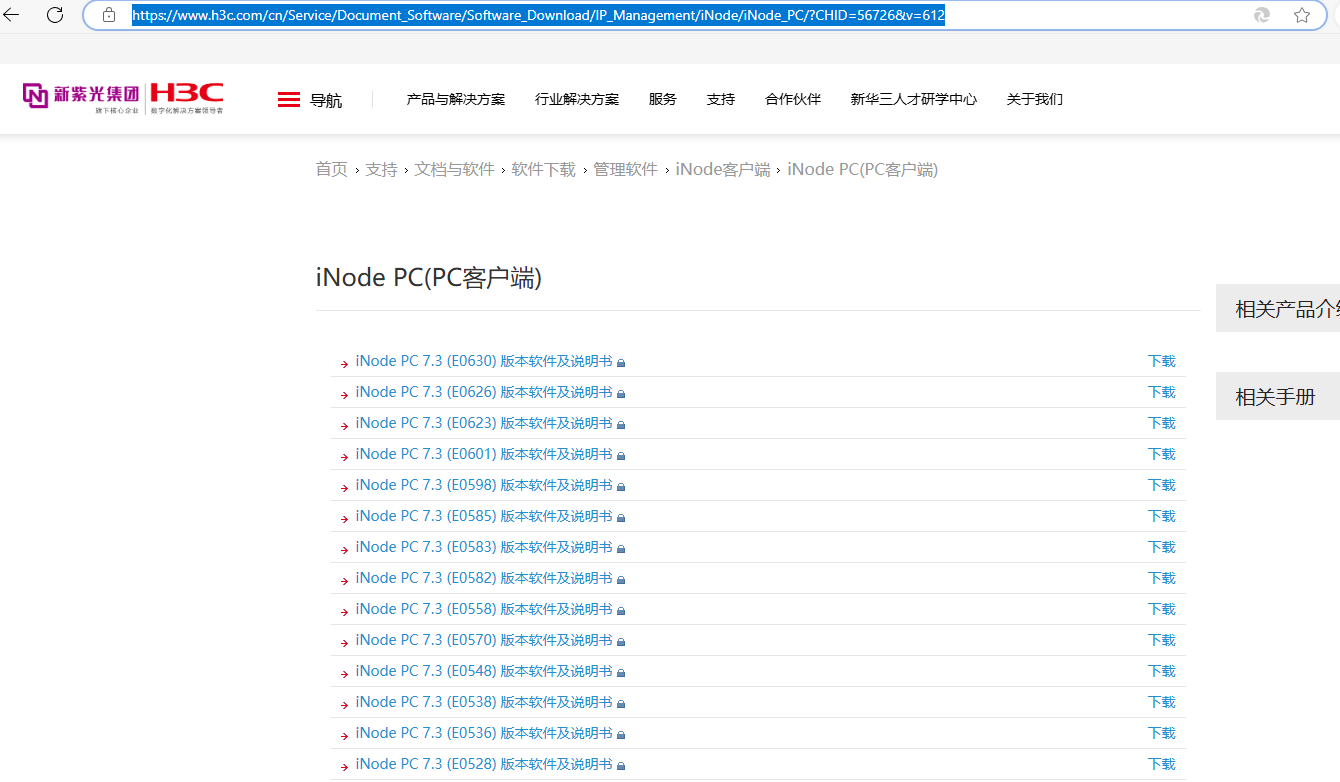This screenshot has width=1340, height=782.
Task: Click 下载 for E0583 version
Action: [1162, 547]
